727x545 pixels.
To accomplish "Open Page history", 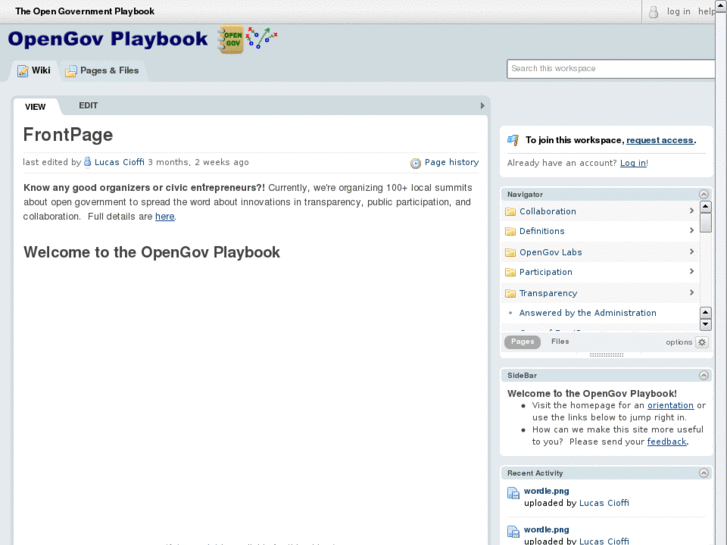I will (452, 162).
